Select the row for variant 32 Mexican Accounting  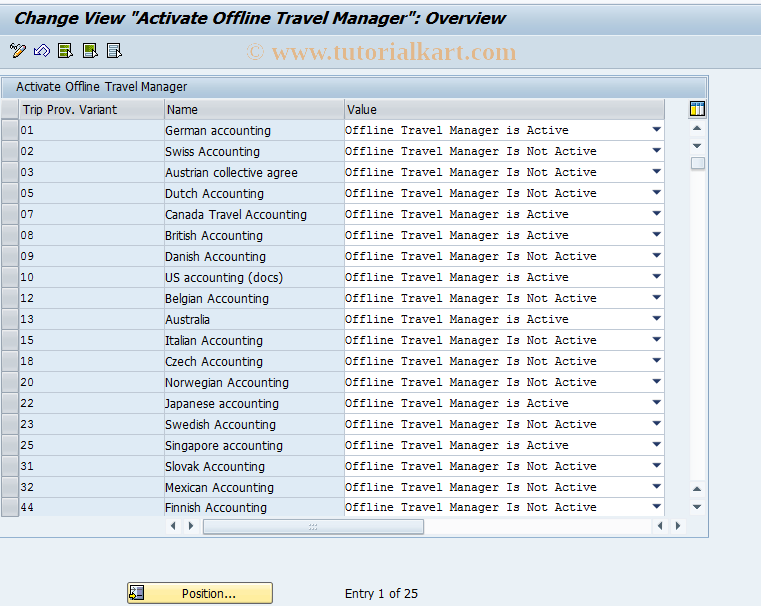[x=10, y=487]
